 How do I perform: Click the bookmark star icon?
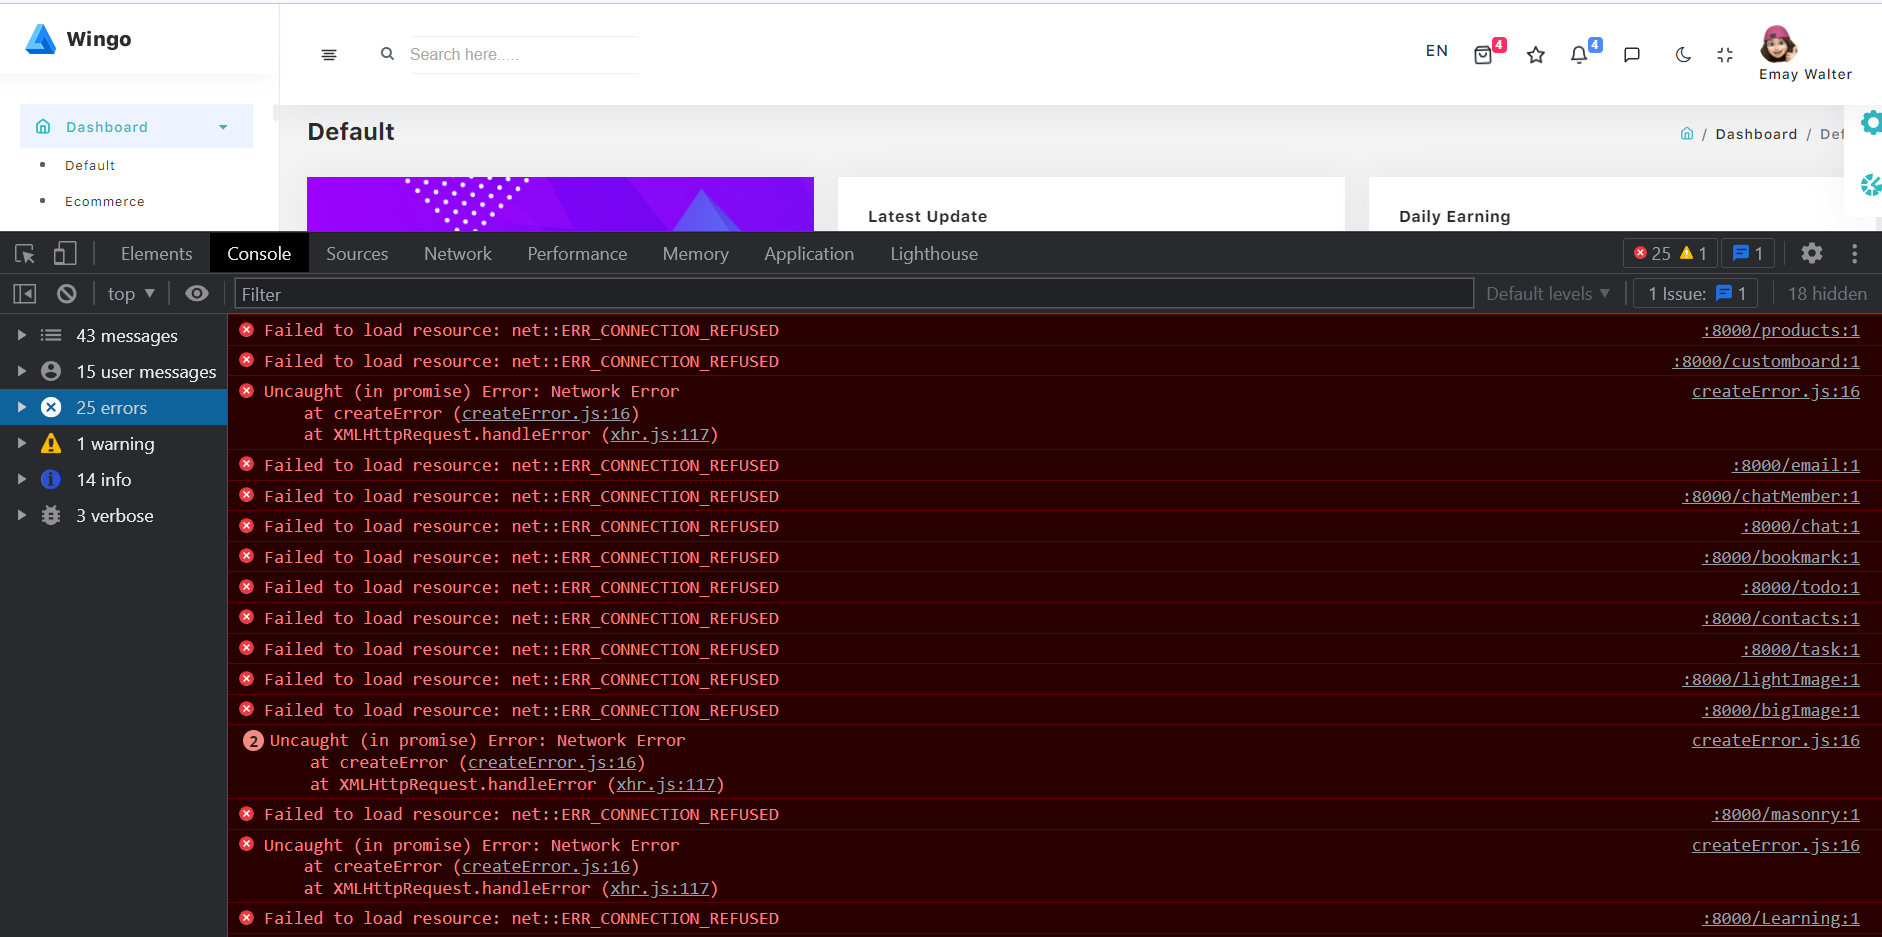1536,55
